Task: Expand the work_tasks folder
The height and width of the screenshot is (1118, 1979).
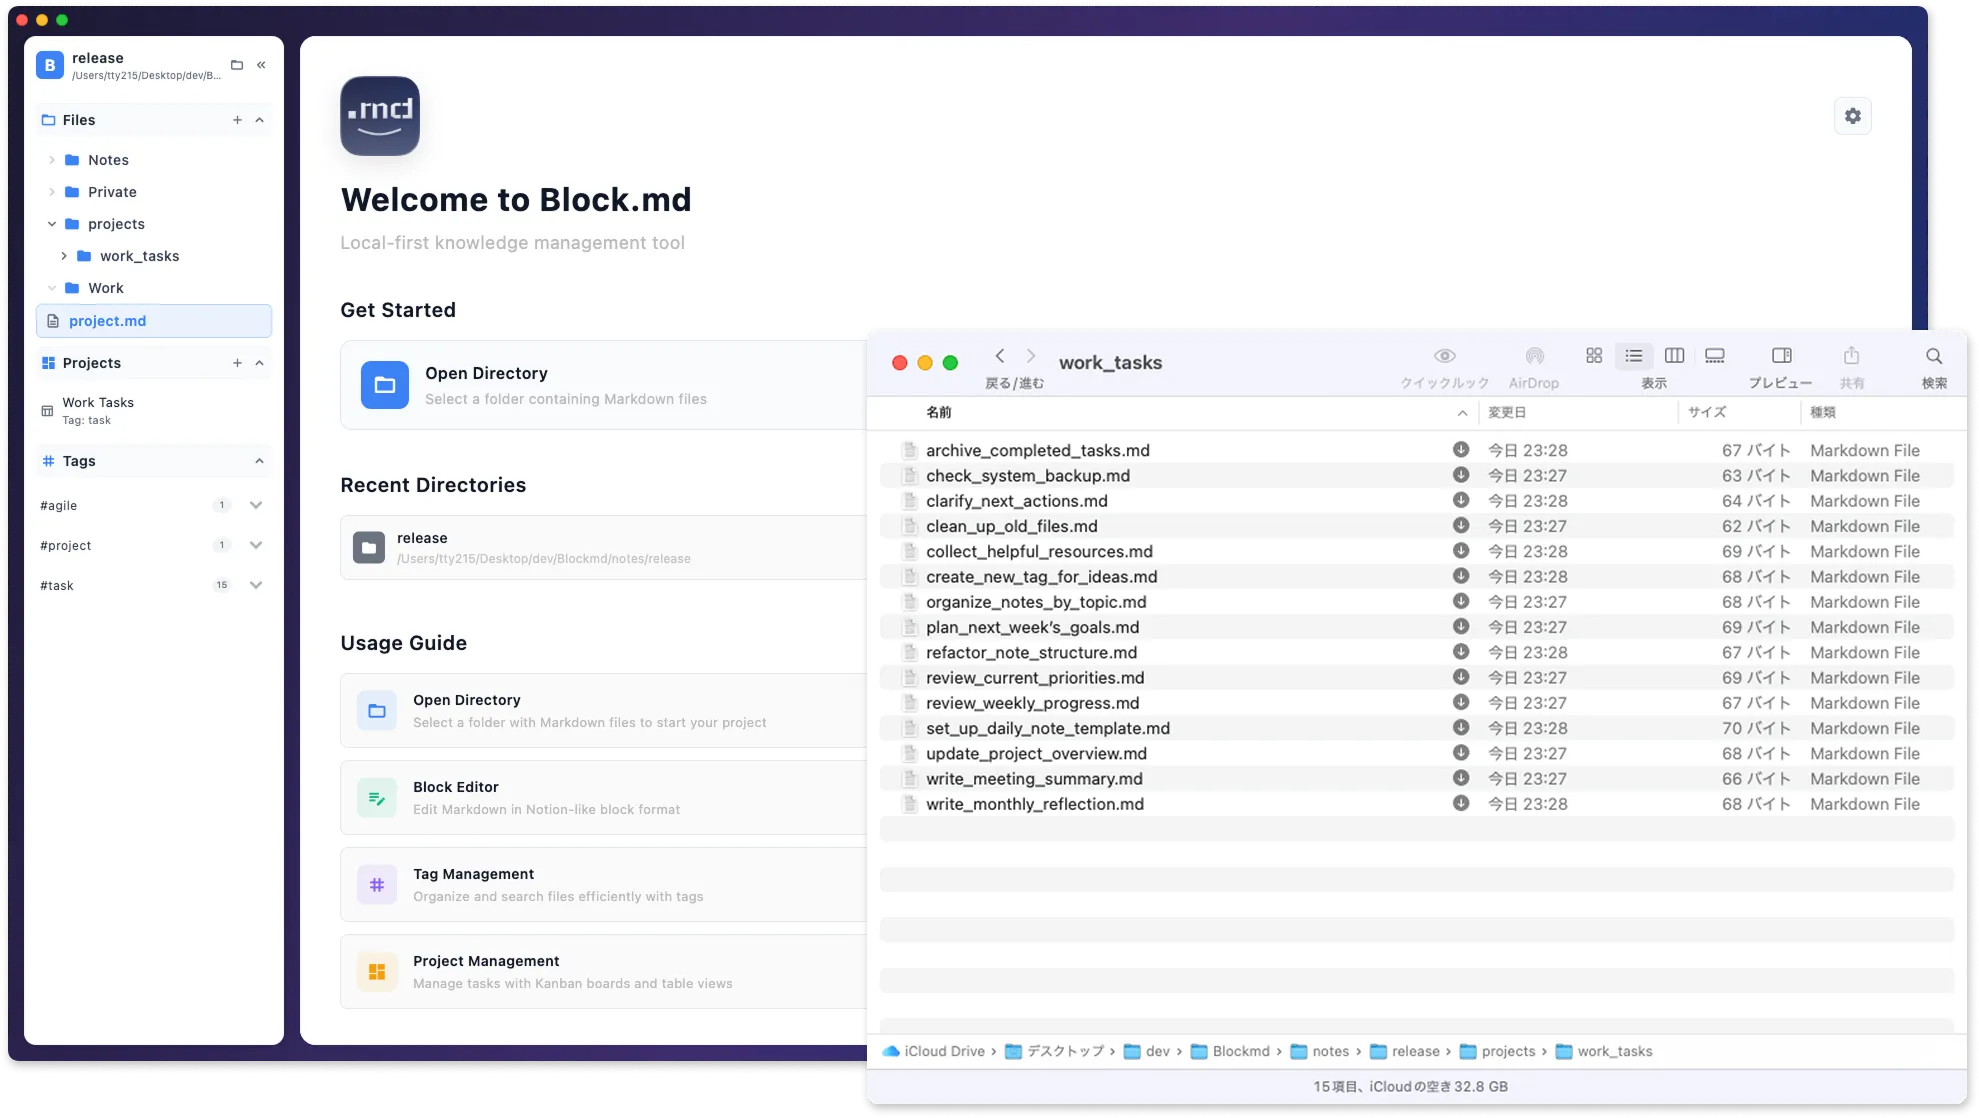Action: 64,256
